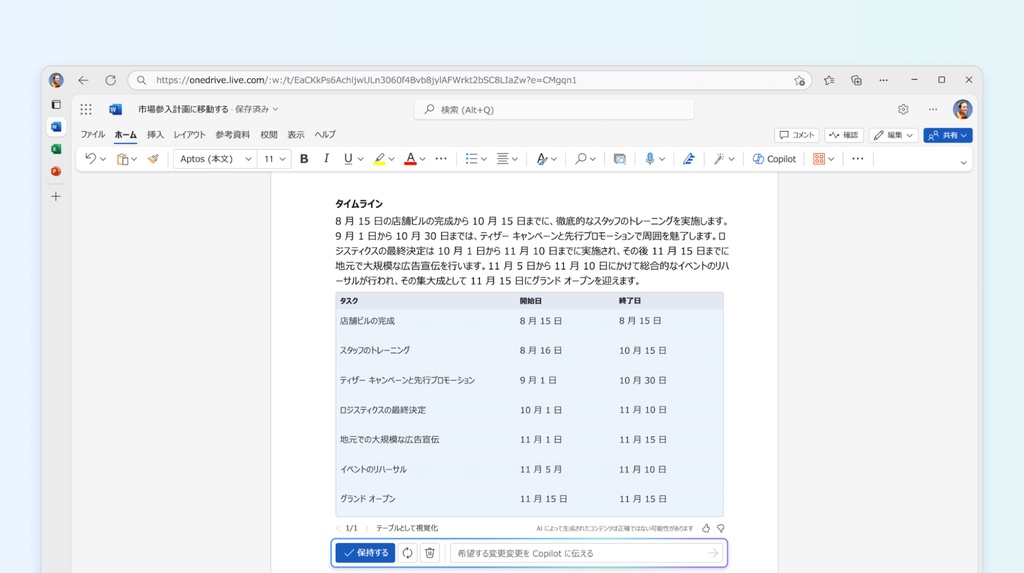
Task: Apply red font color
Action: tap(410, 159)
